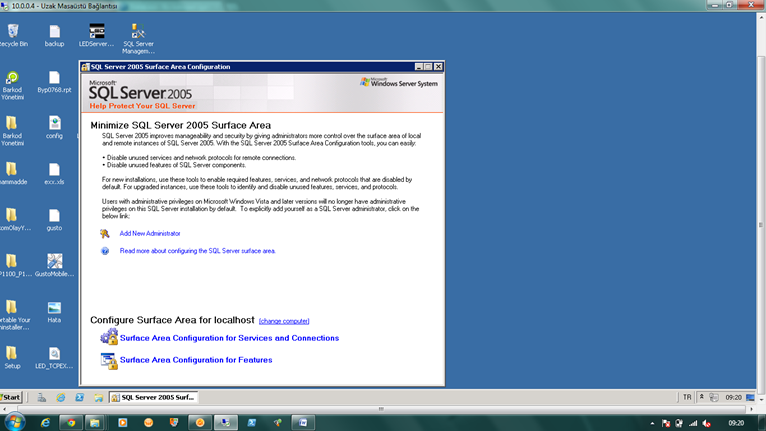Open media player on local taskbar
The width and height of the screenshot is (766, 431).
[x=123, y=423]
